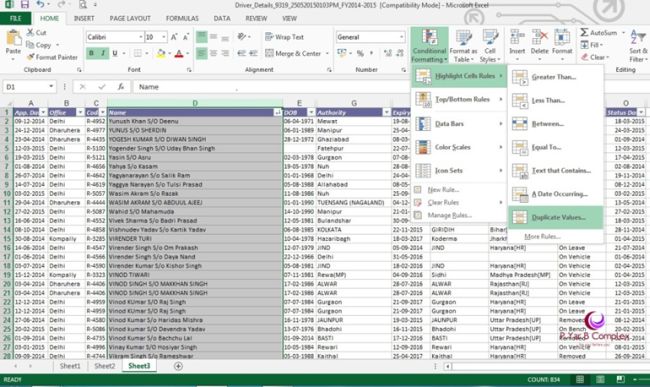The image size is (650, 387).
Task: Switch to the DATA tab
Action: point(222,18)
